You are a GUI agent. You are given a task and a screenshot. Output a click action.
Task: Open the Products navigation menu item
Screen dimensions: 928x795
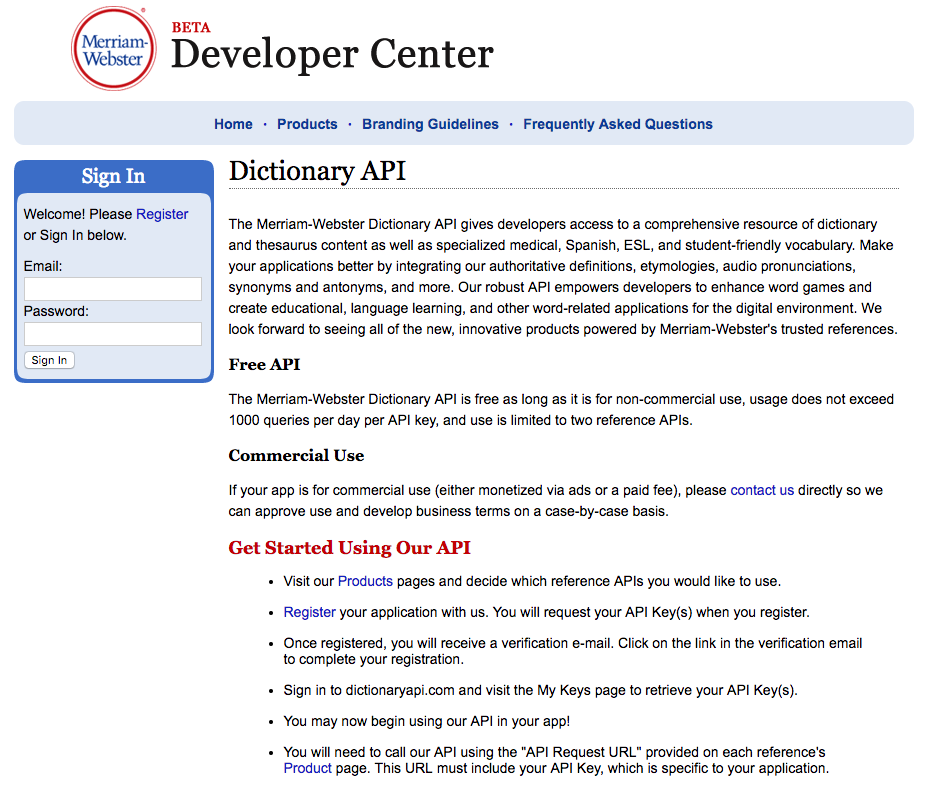click(x=307, y=124)
